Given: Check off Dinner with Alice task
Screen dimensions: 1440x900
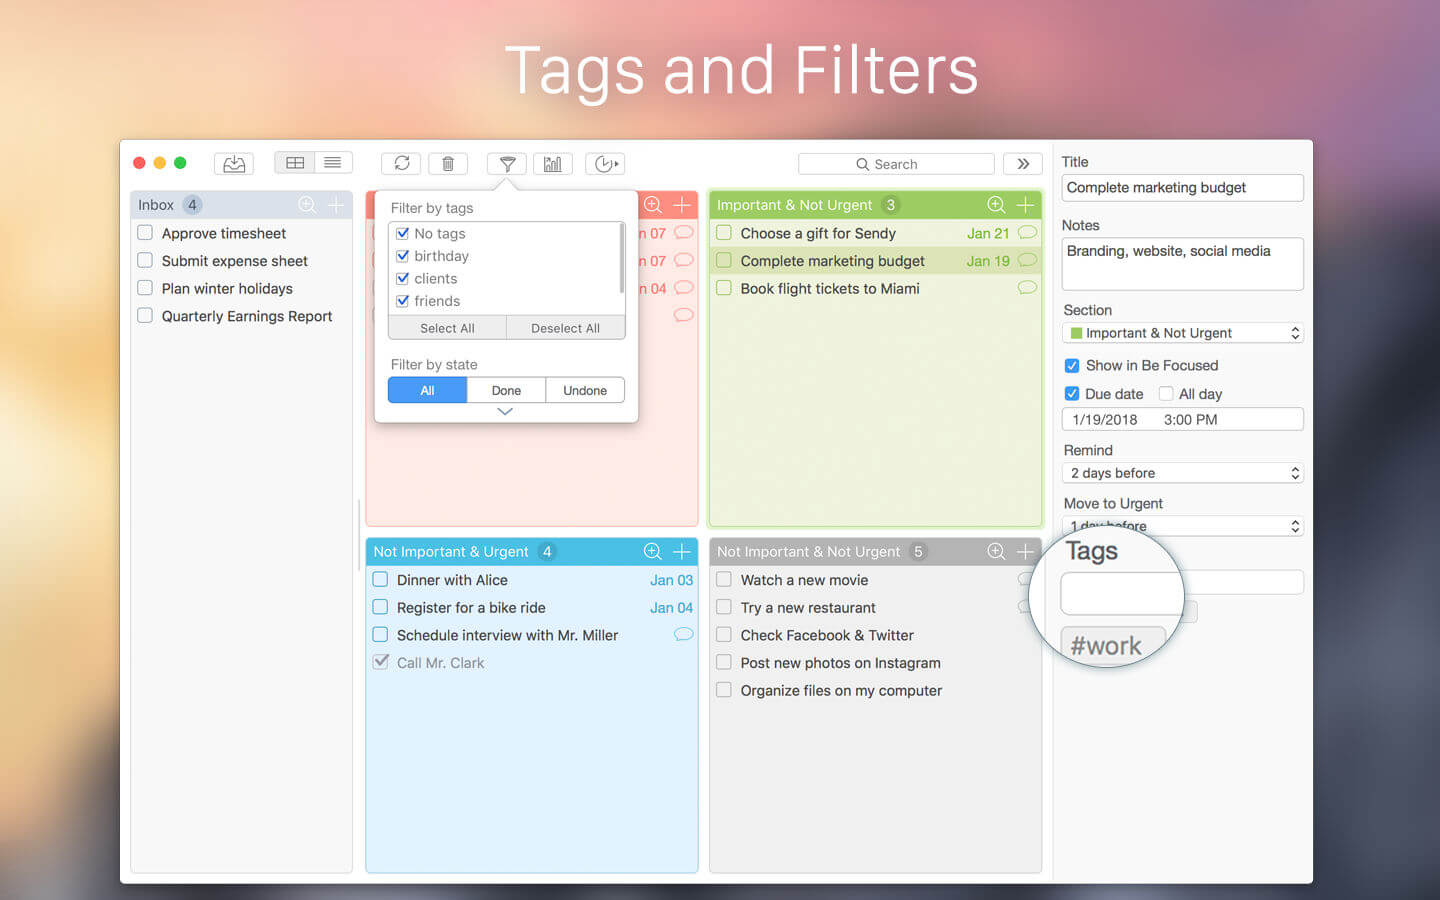Looking at the screenshot, I should click(x=380, y=580).
